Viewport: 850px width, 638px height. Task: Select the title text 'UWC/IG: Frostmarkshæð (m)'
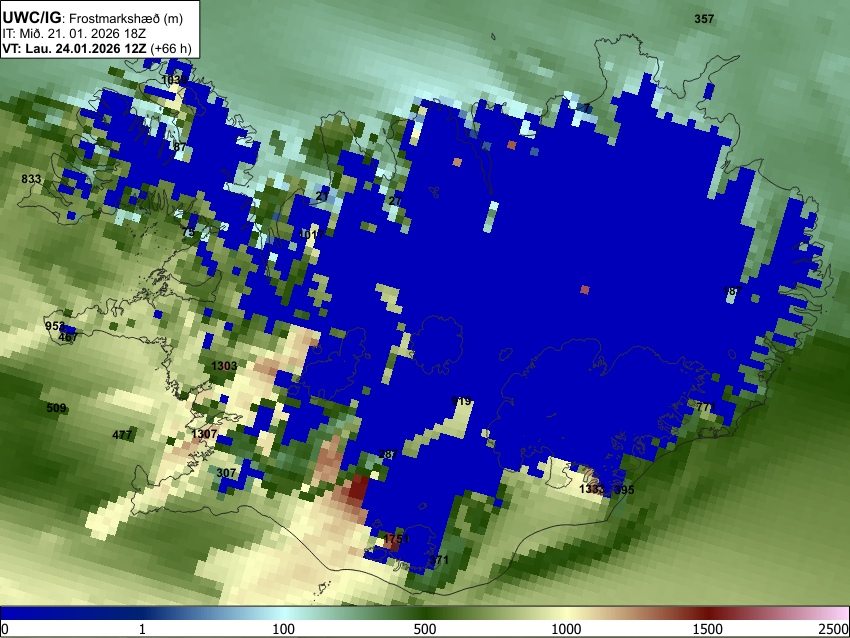(93, 18)
